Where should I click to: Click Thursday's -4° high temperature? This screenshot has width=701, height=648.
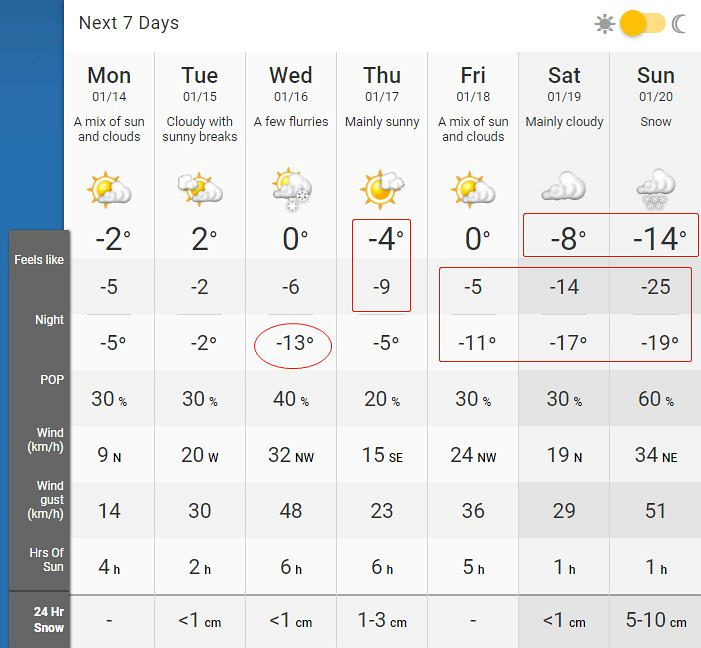coord(382,240)
